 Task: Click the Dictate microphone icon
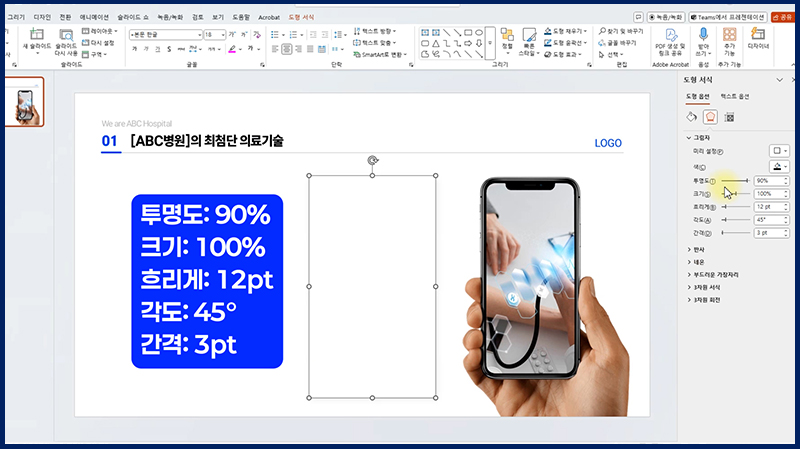pos(703,34)
